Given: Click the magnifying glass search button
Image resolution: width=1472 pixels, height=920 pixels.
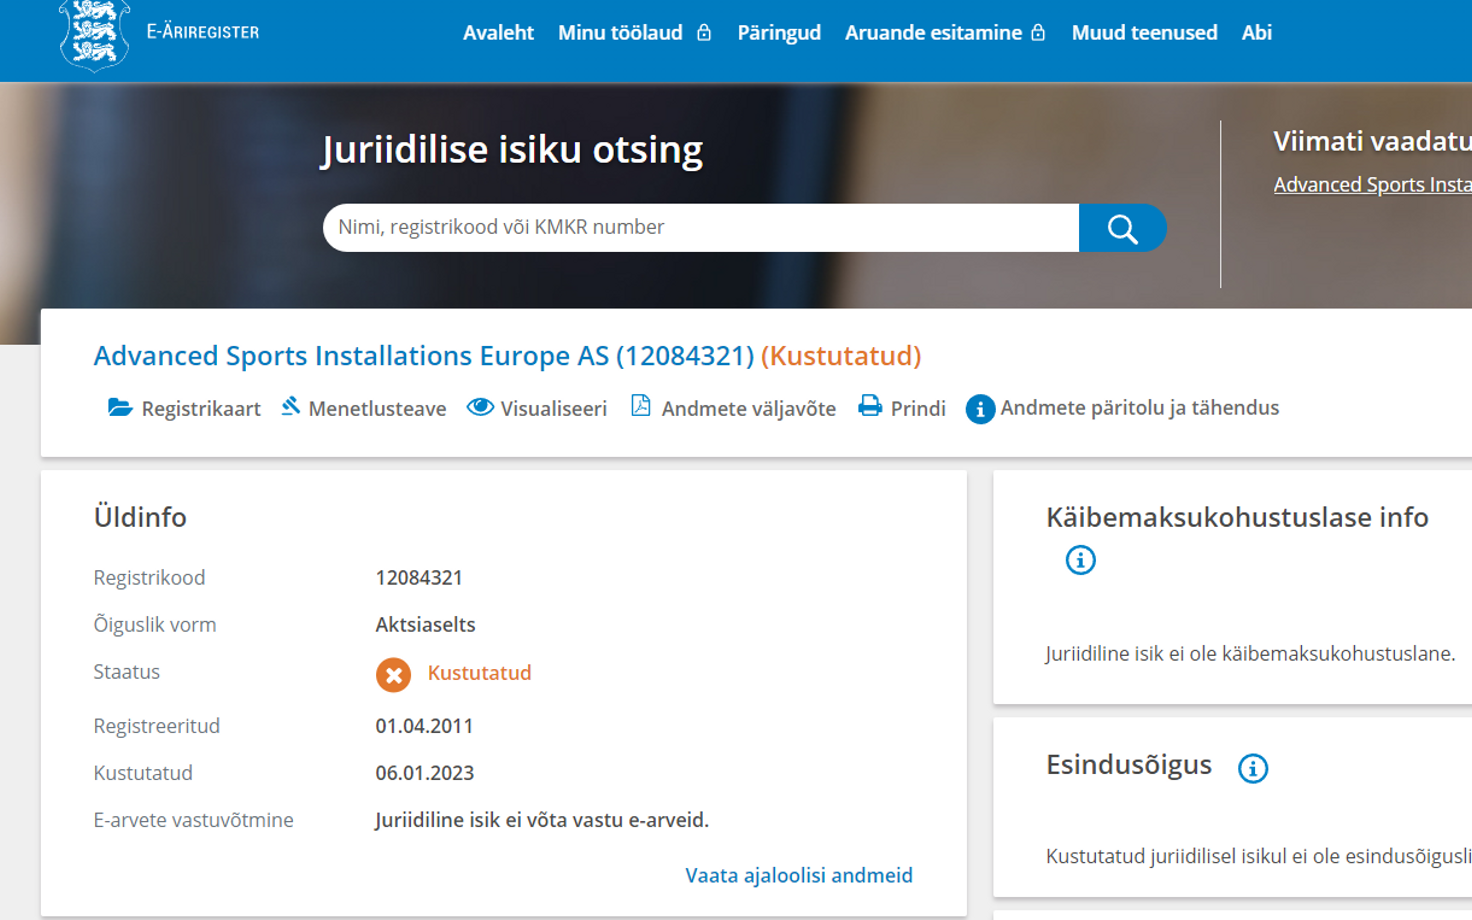Looking at the screenshot, I should click(1122, 228).
